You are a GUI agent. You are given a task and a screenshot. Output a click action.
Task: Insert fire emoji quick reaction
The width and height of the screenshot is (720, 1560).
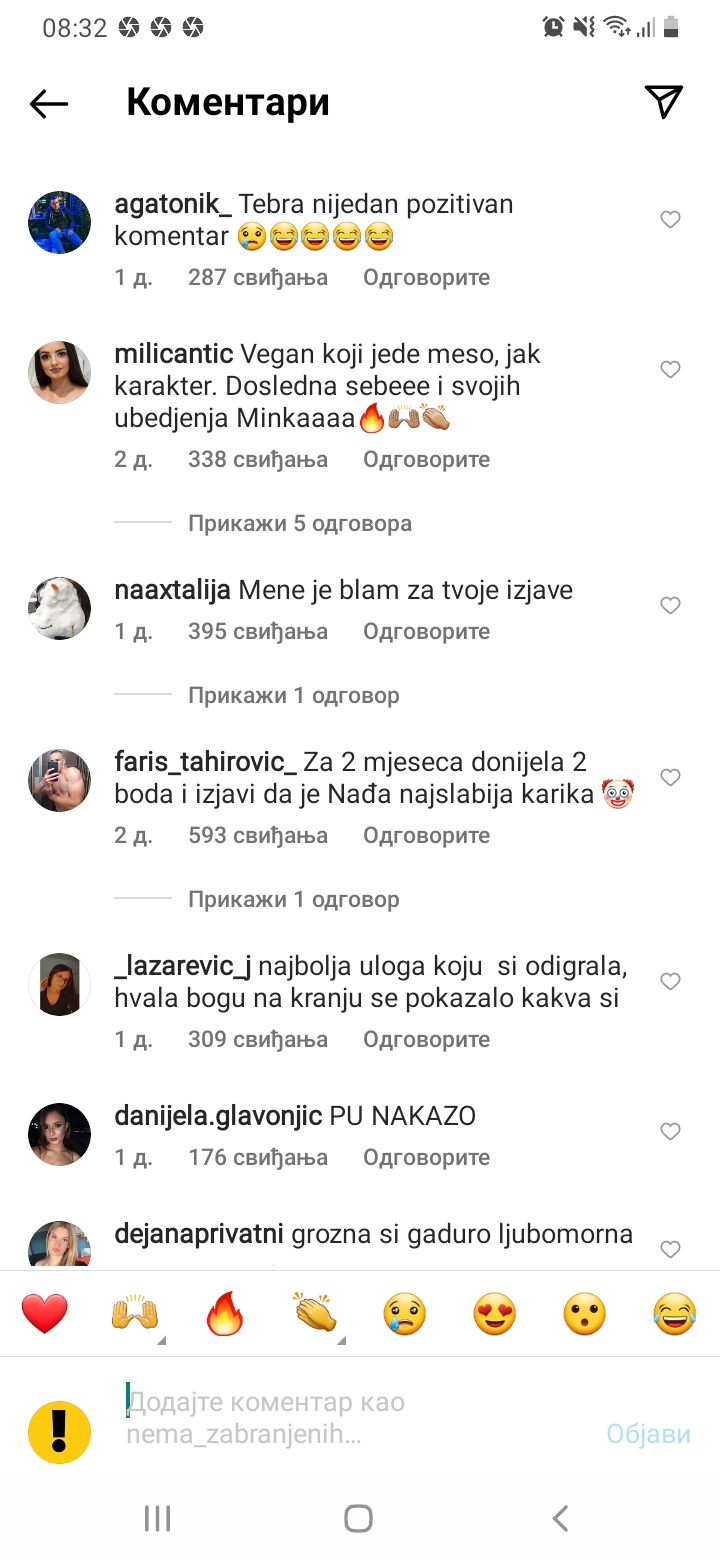pyautogui.click(x=225, y=1314)
